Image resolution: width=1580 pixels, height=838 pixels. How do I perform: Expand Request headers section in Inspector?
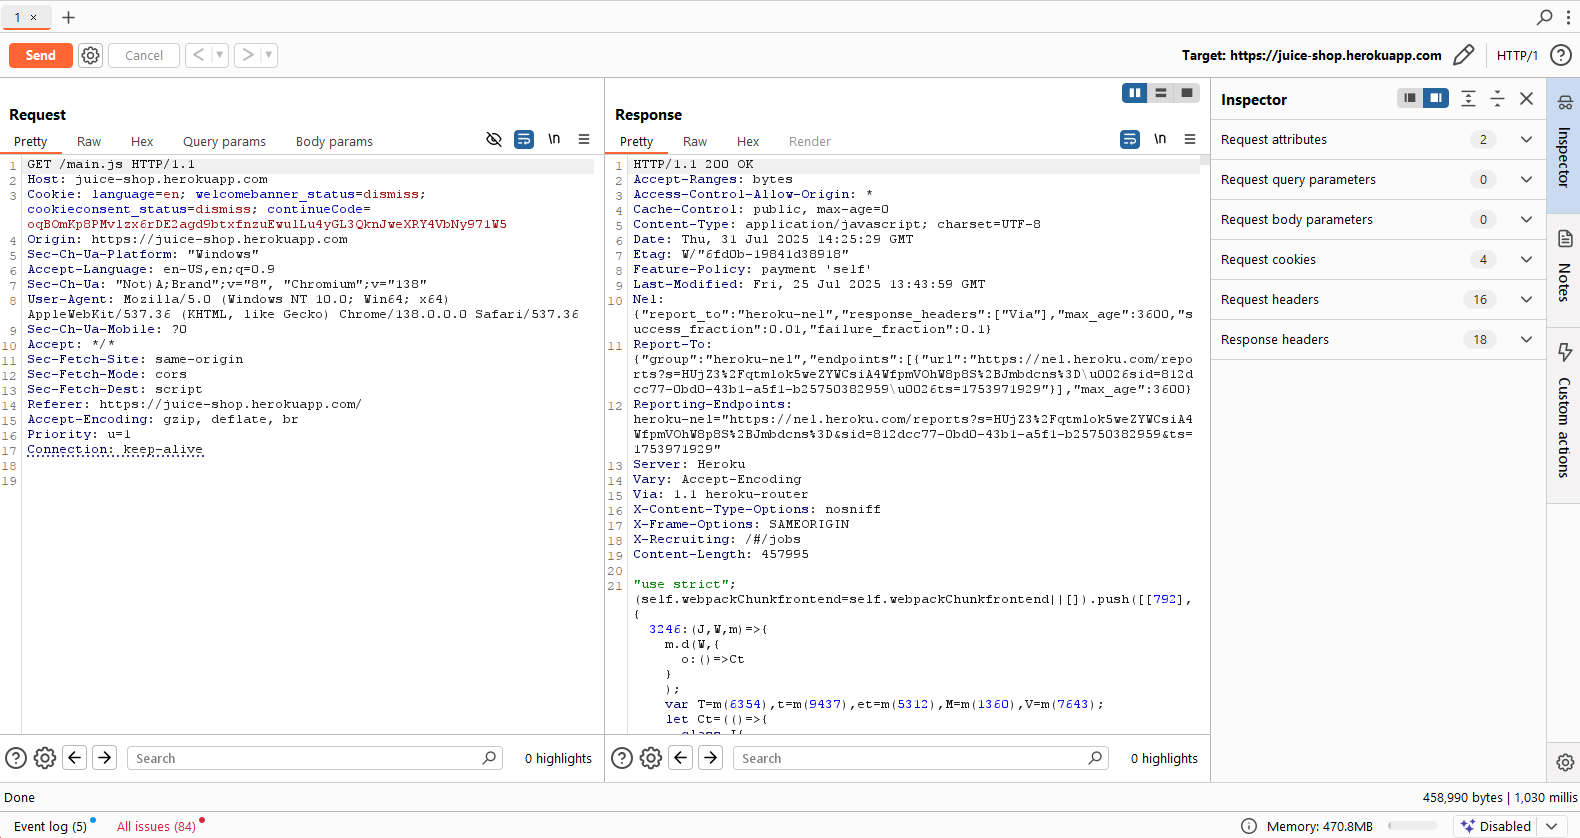click(1526, 299)
